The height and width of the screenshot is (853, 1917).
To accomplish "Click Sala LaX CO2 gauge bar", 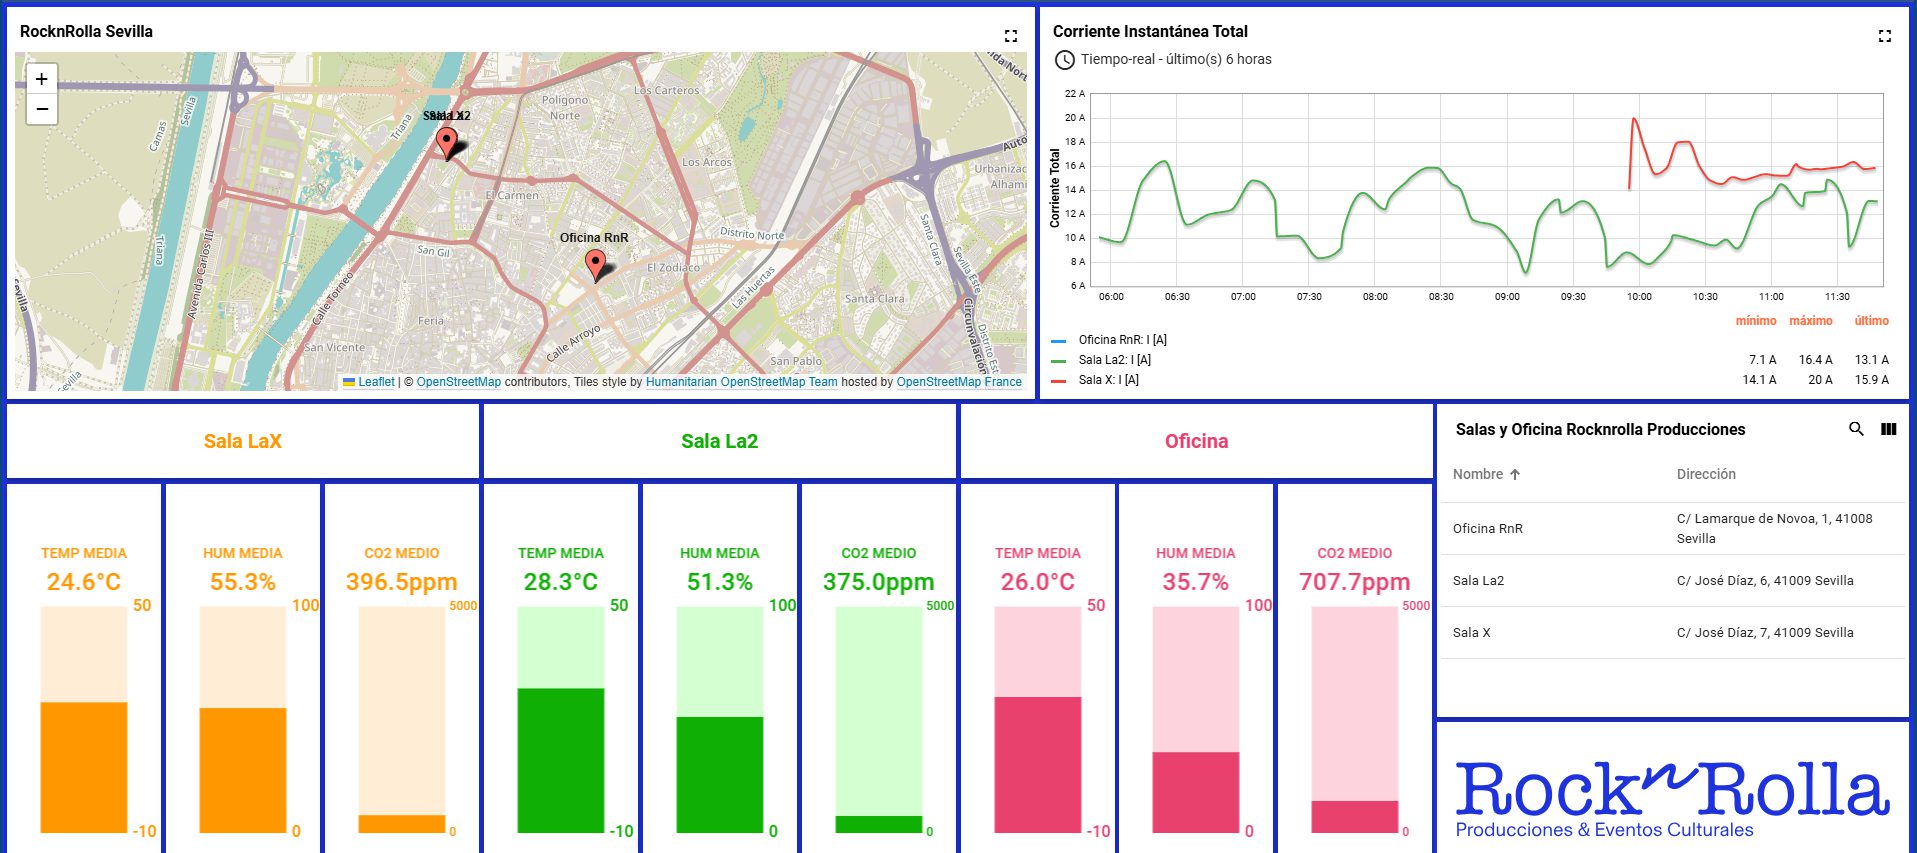I will [x=402, y=719].
